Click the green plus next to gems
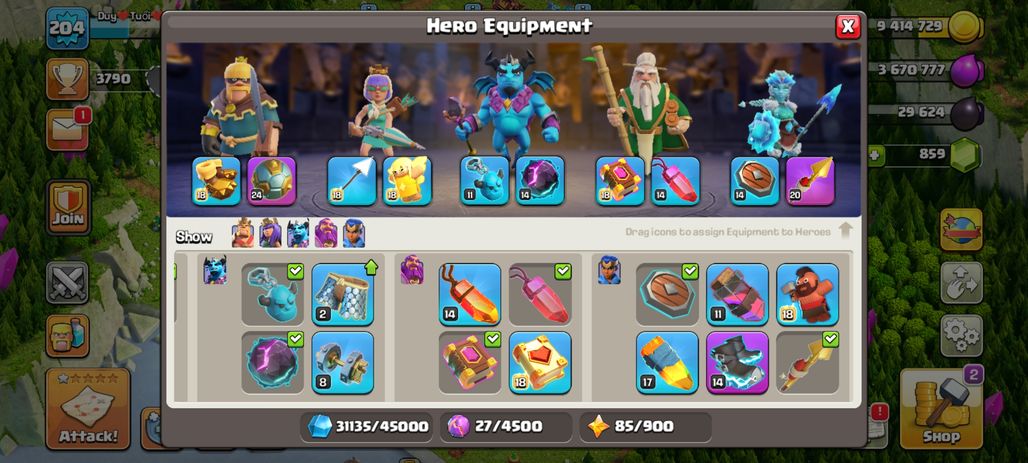1028x463 pixels. pyautogui.click(x=875, y=155)
